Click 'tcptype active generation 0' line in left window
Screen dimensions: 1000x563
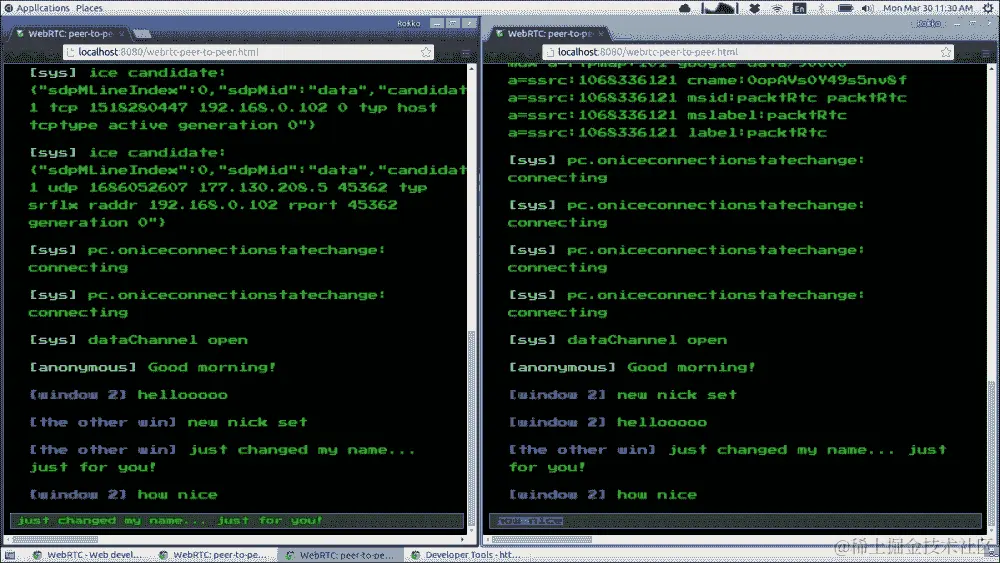pos(172,125)
